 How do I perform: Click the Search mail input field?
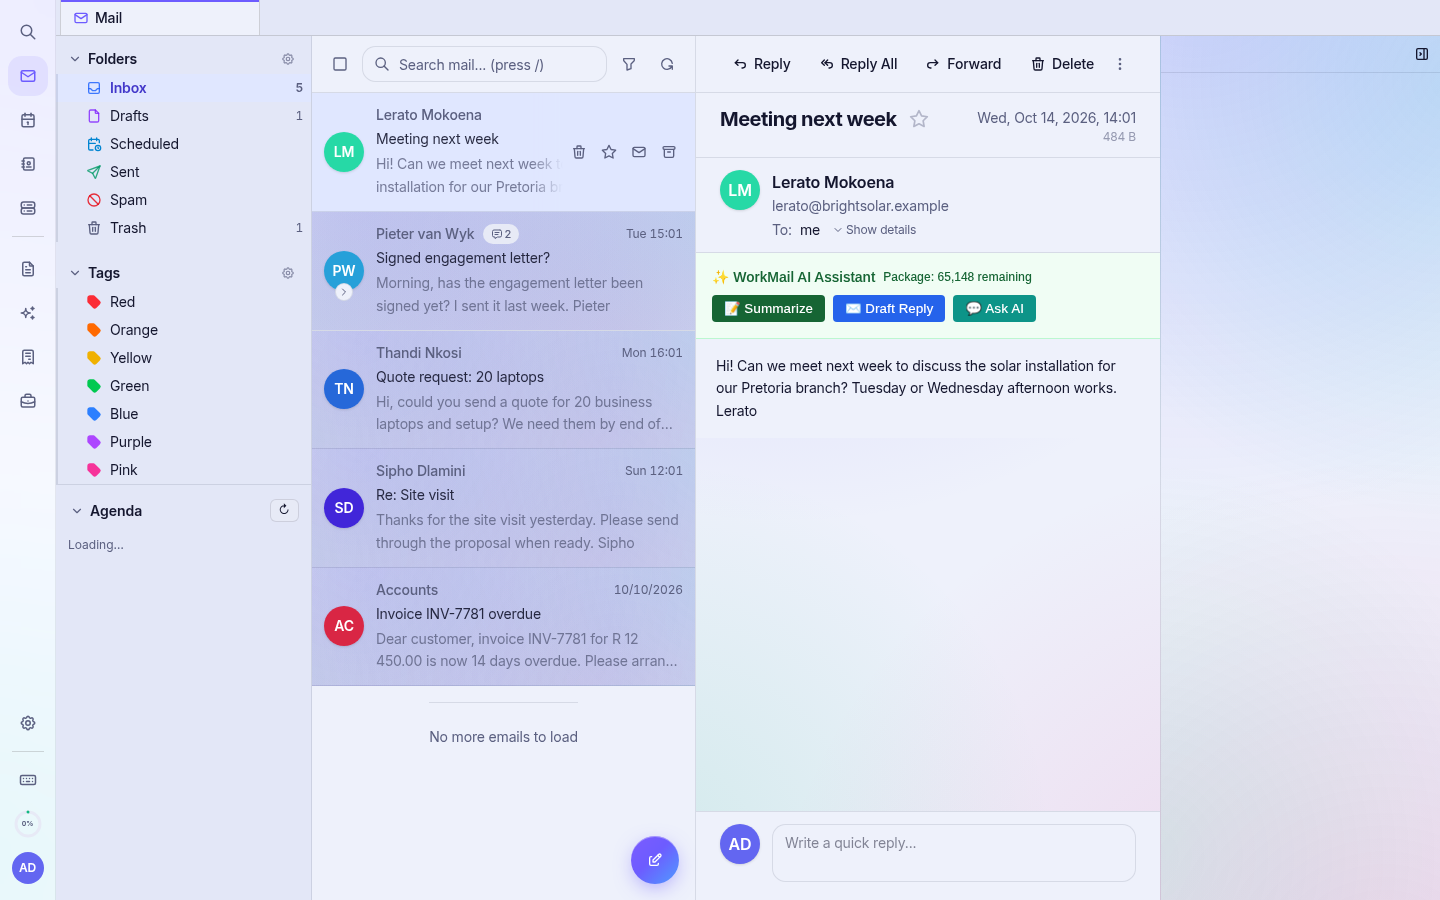click(x=484, y=64)
